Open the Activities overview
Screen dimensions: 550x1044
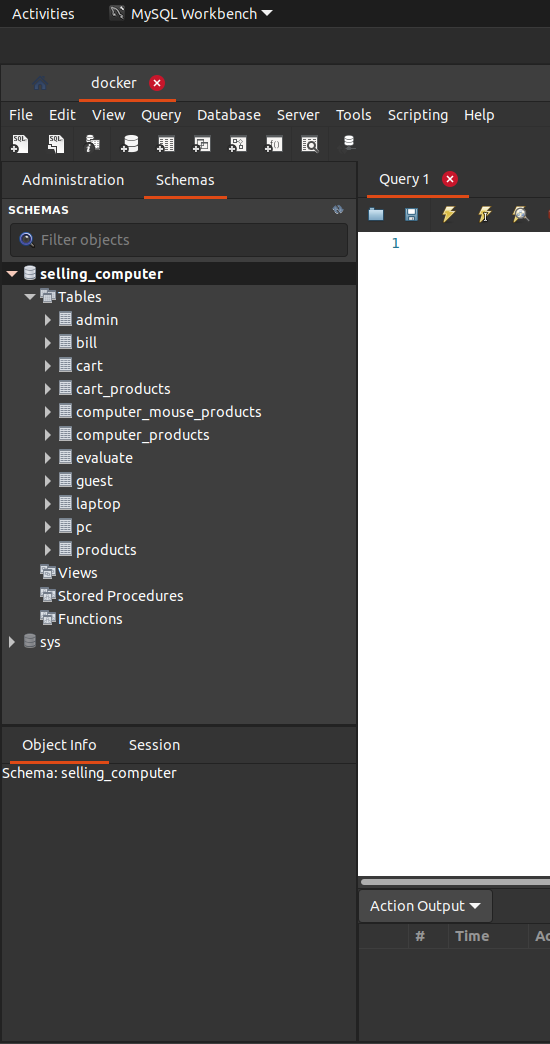(43, 14)
